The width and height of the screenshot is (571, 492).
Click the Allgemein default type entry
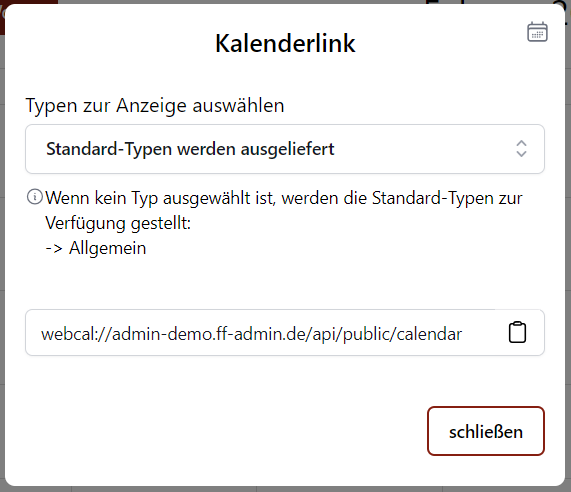pos(107,248)
